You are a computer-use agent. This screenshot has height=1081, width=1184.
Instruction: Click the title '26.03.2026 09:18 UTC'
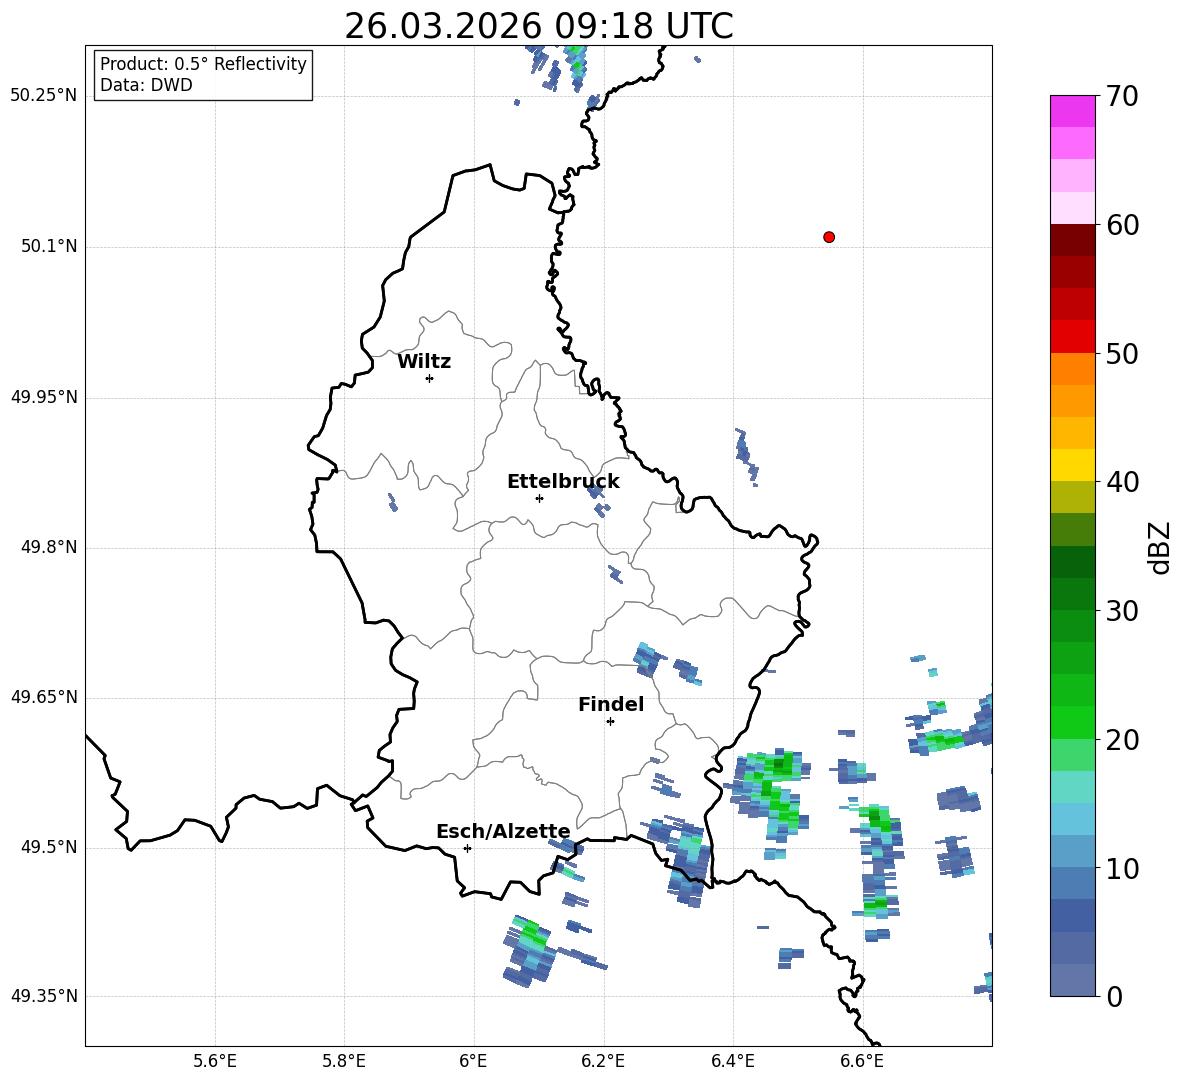pyautogui.click(x=538, y=26)
